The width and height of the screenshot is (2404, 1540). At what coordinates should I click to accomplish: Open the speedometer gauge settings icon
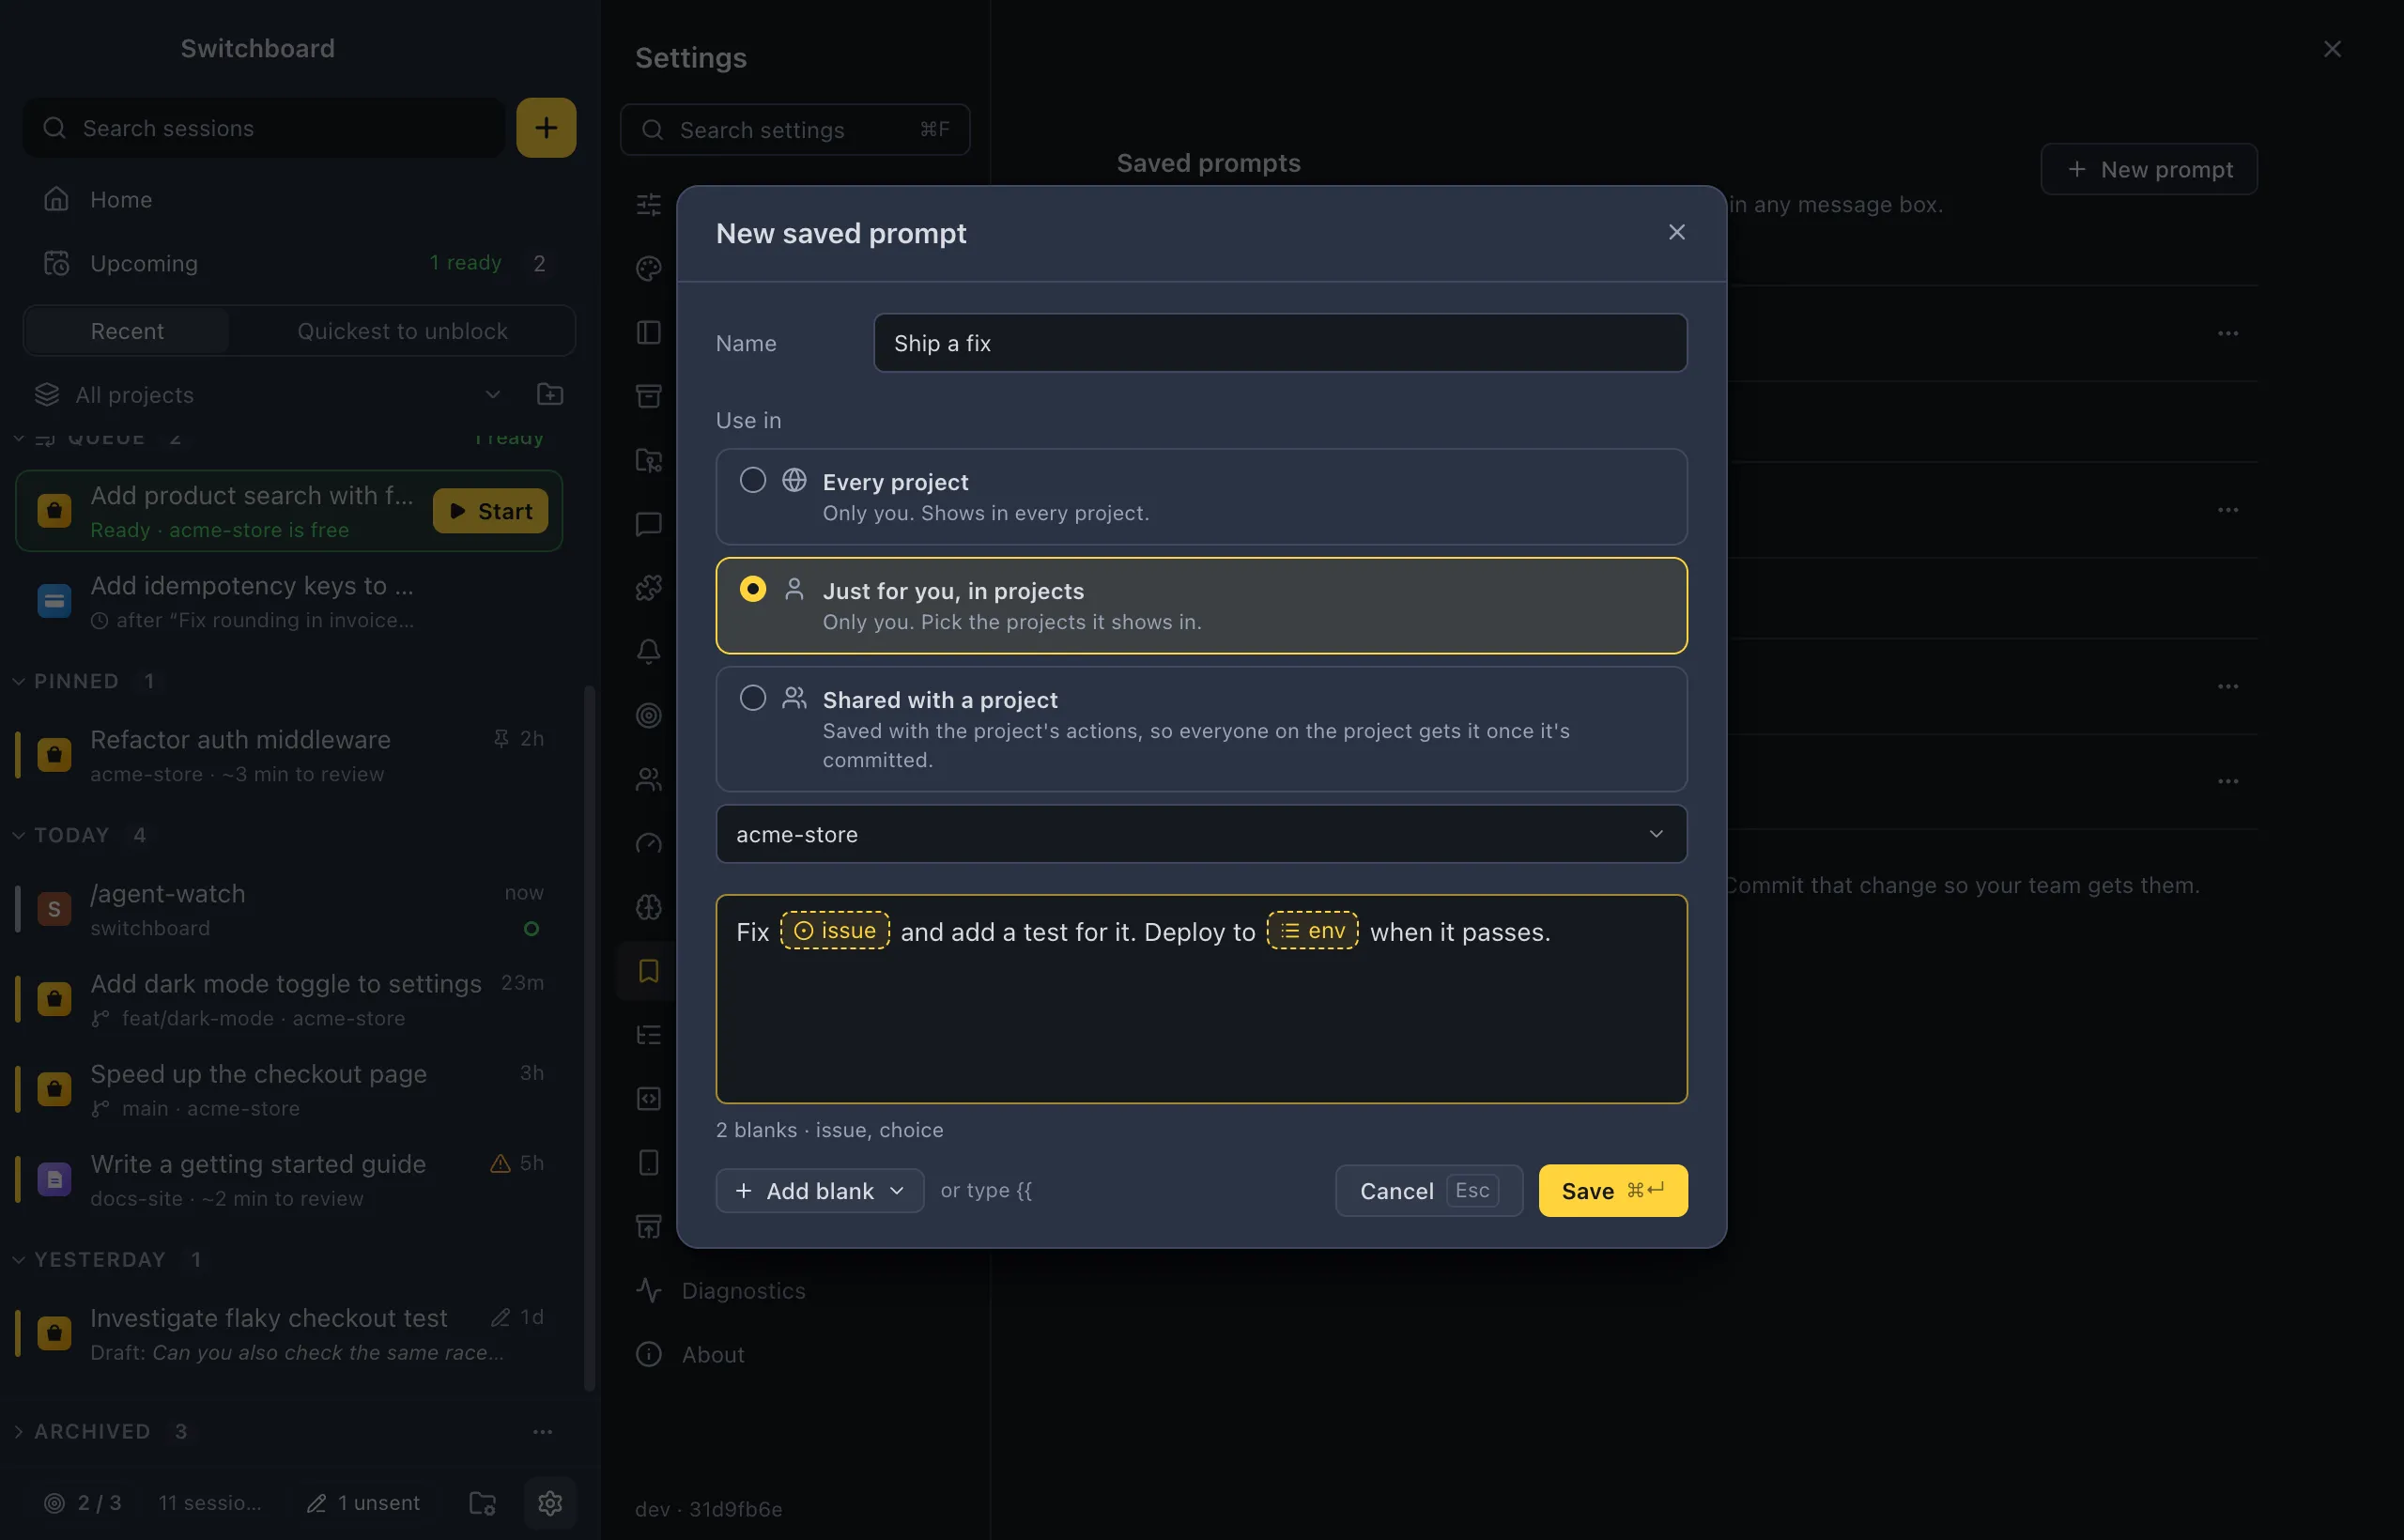pyautogui.click(x=649, y=843)
